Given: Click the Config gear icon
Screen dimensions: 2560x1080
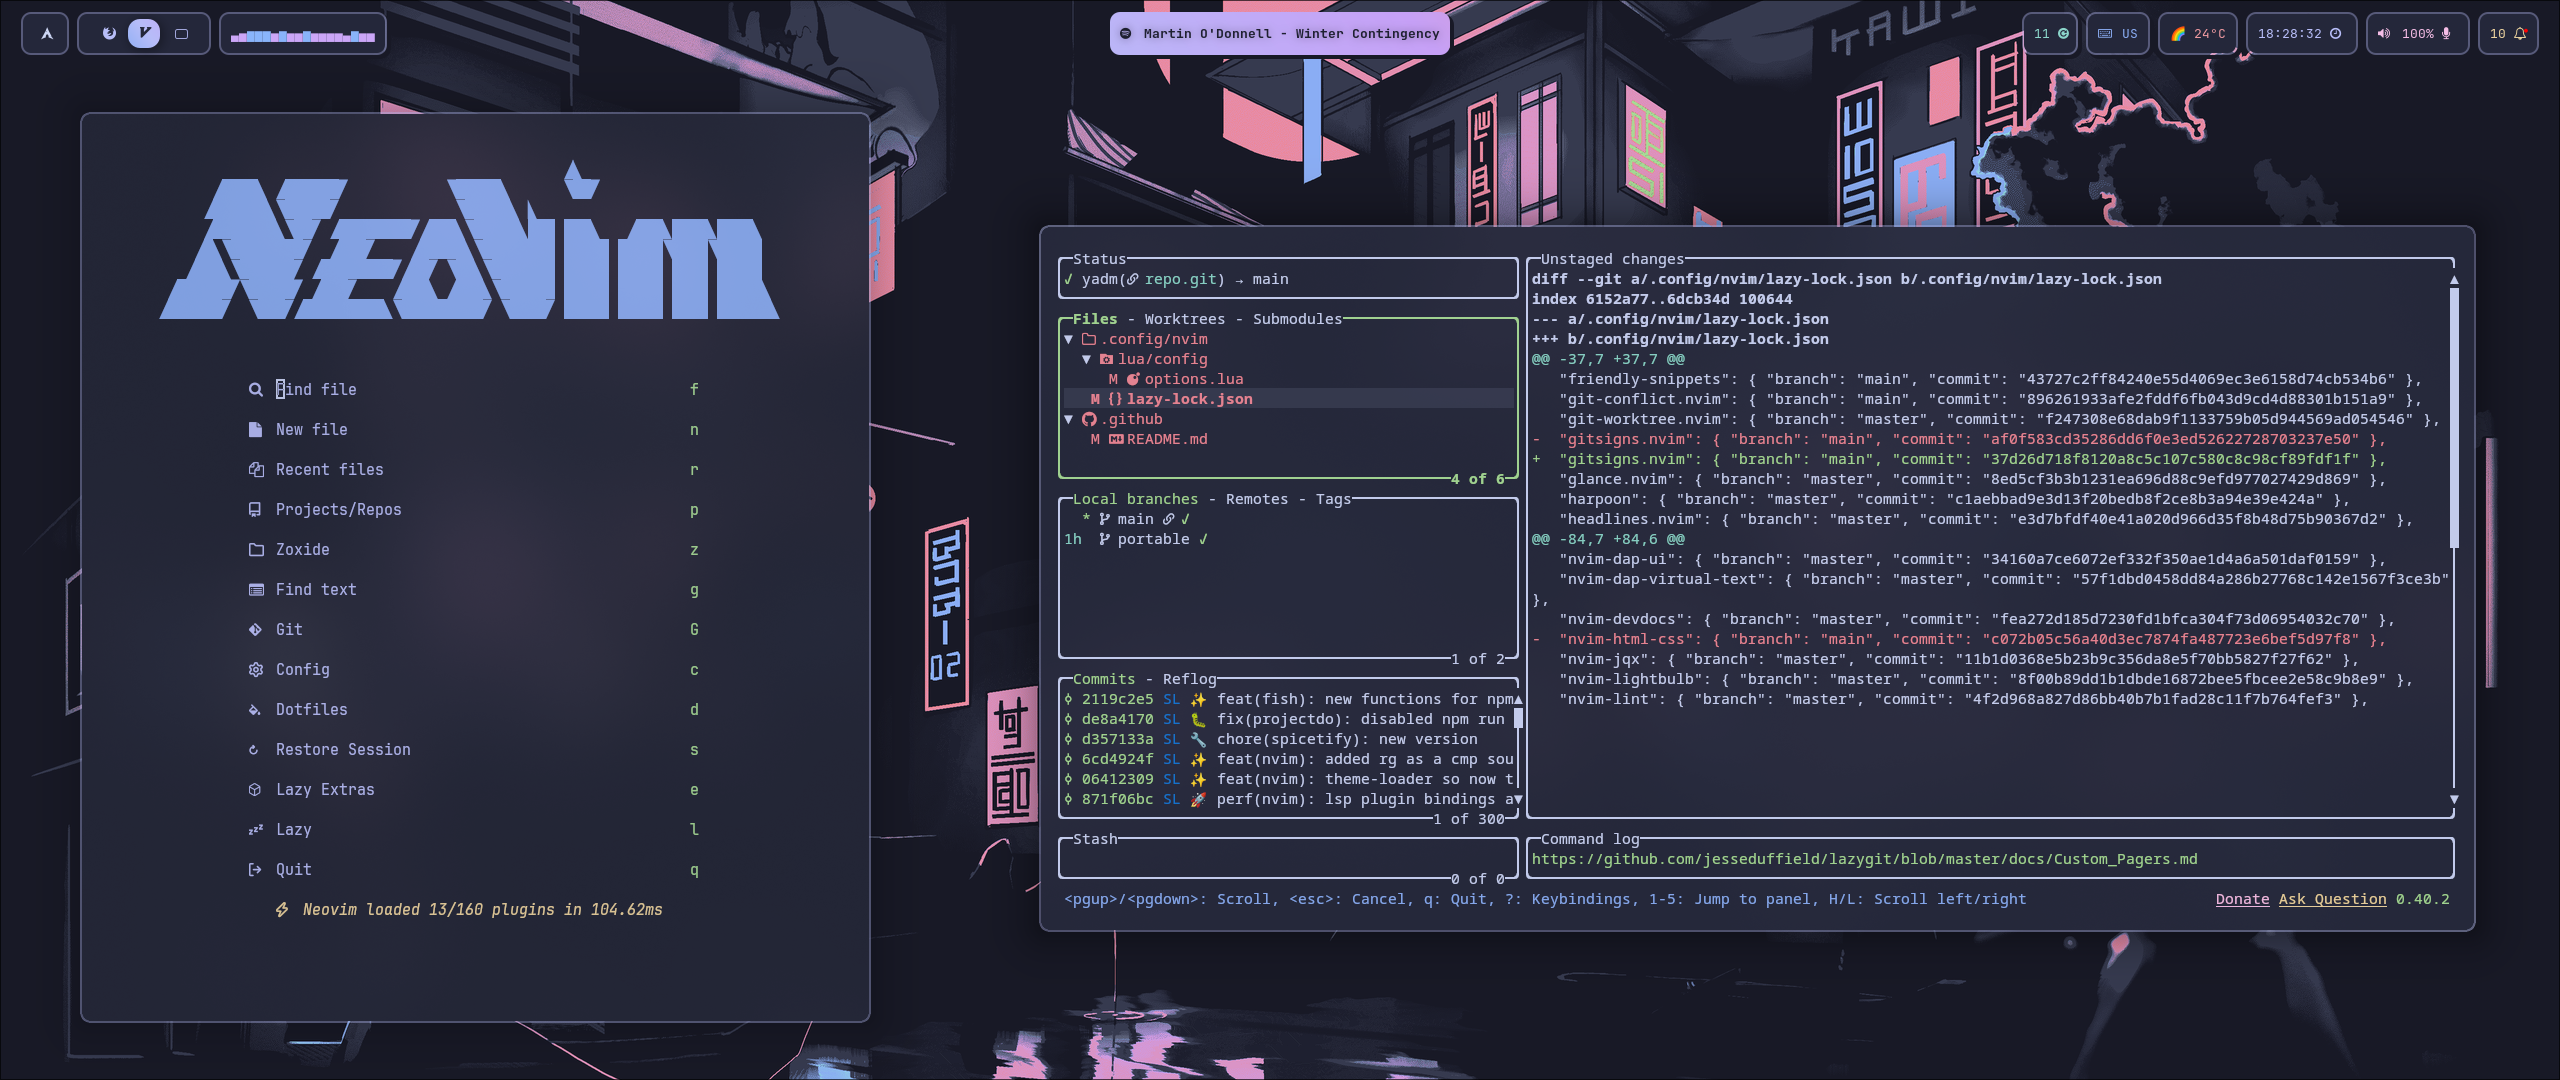Looking at the screenshot, I should coord(256,670).
